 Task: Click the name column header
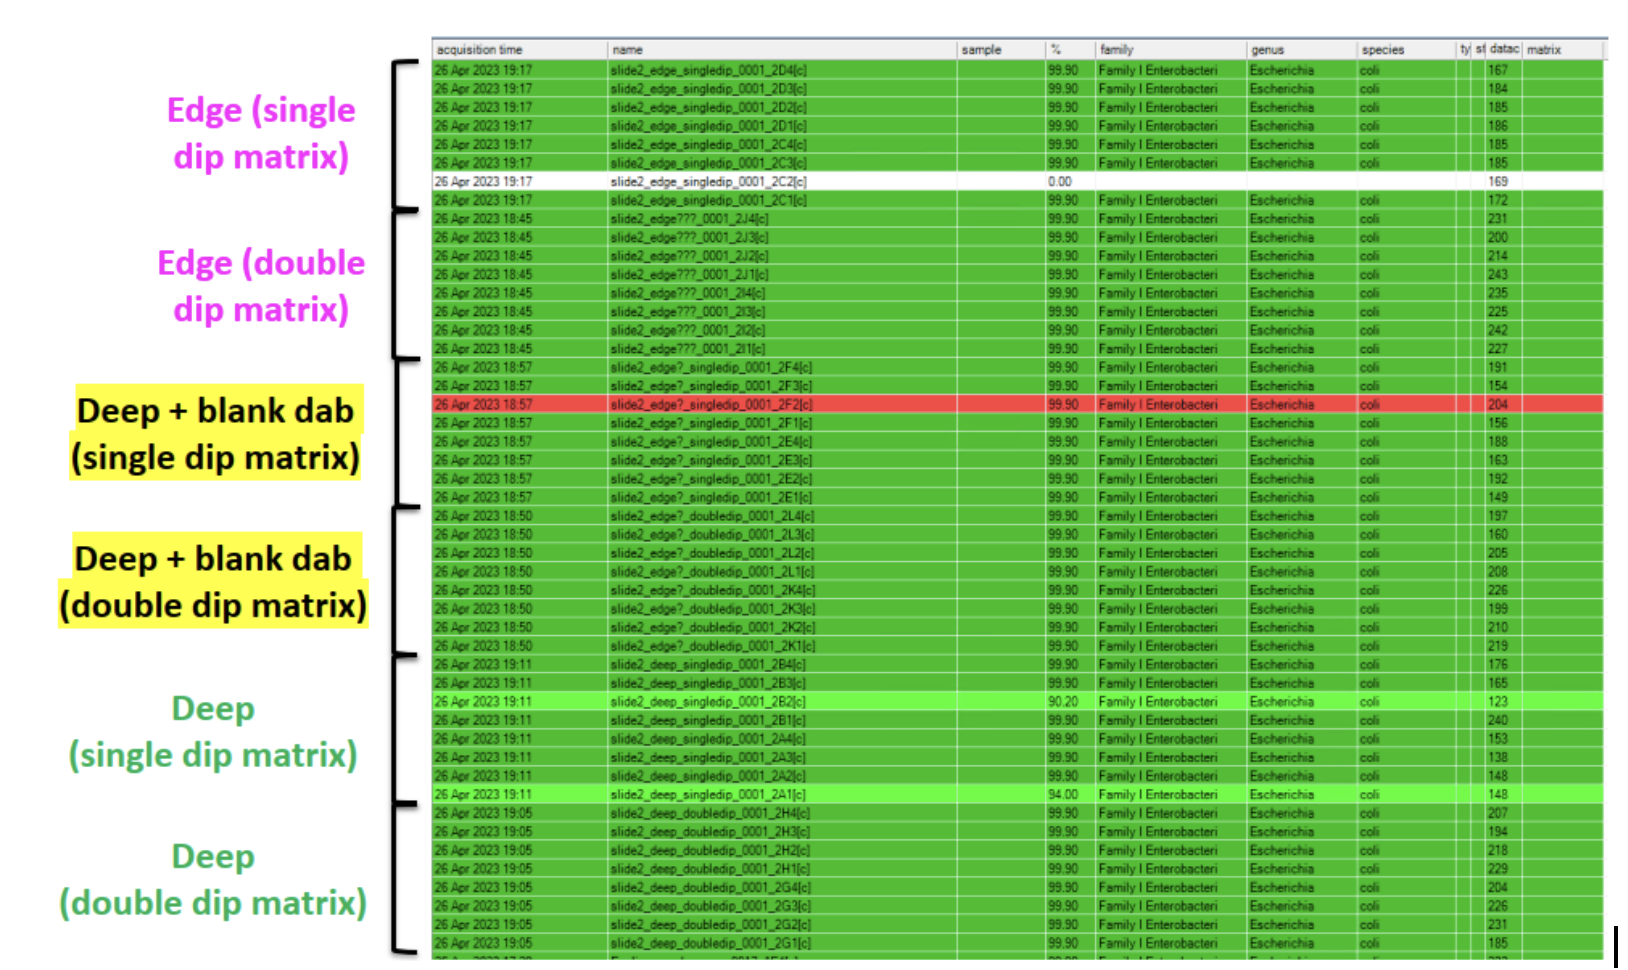[782, 49]
